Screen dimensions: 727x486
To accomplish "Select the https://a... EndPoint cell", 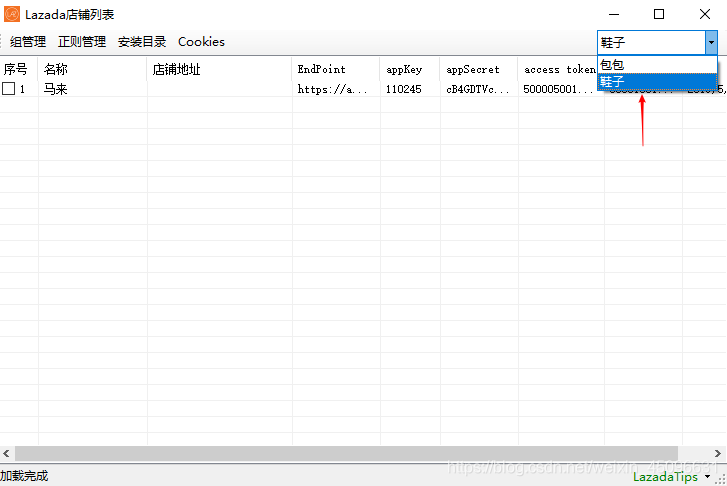I will (x=336, y=89).
